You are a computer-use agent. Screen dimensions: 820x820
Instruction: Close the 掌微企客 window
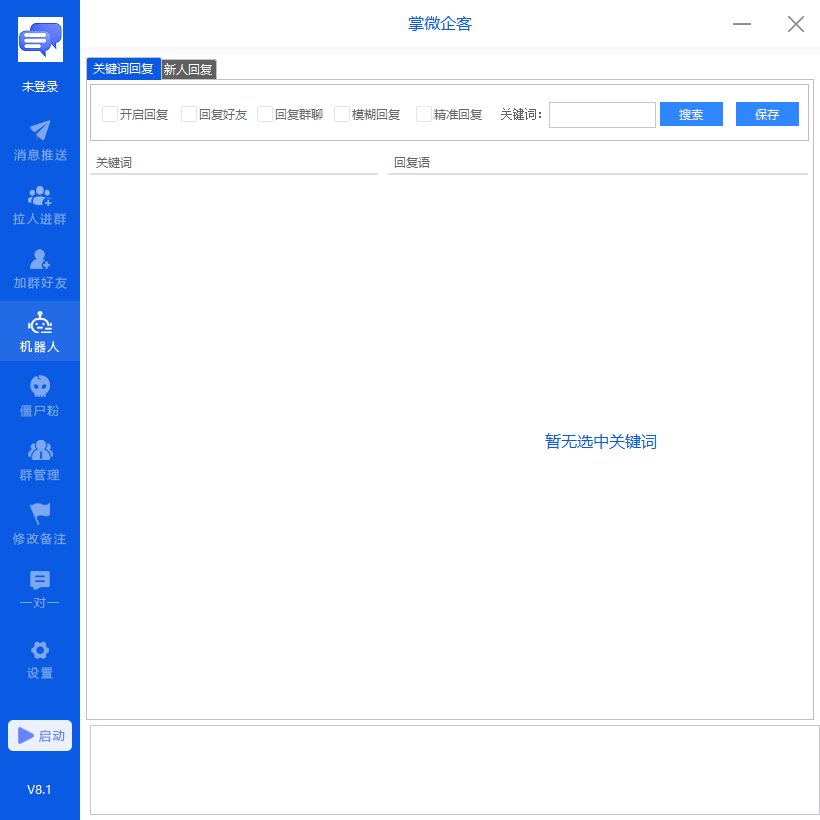point(796,24)
